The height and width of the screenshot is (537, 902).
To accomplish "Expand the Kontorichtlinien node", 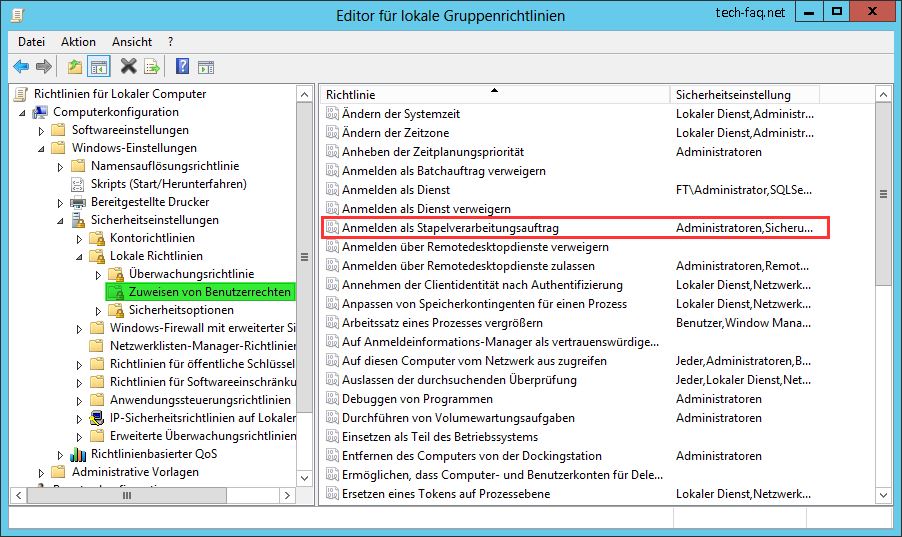I will (x=79, y=239).
